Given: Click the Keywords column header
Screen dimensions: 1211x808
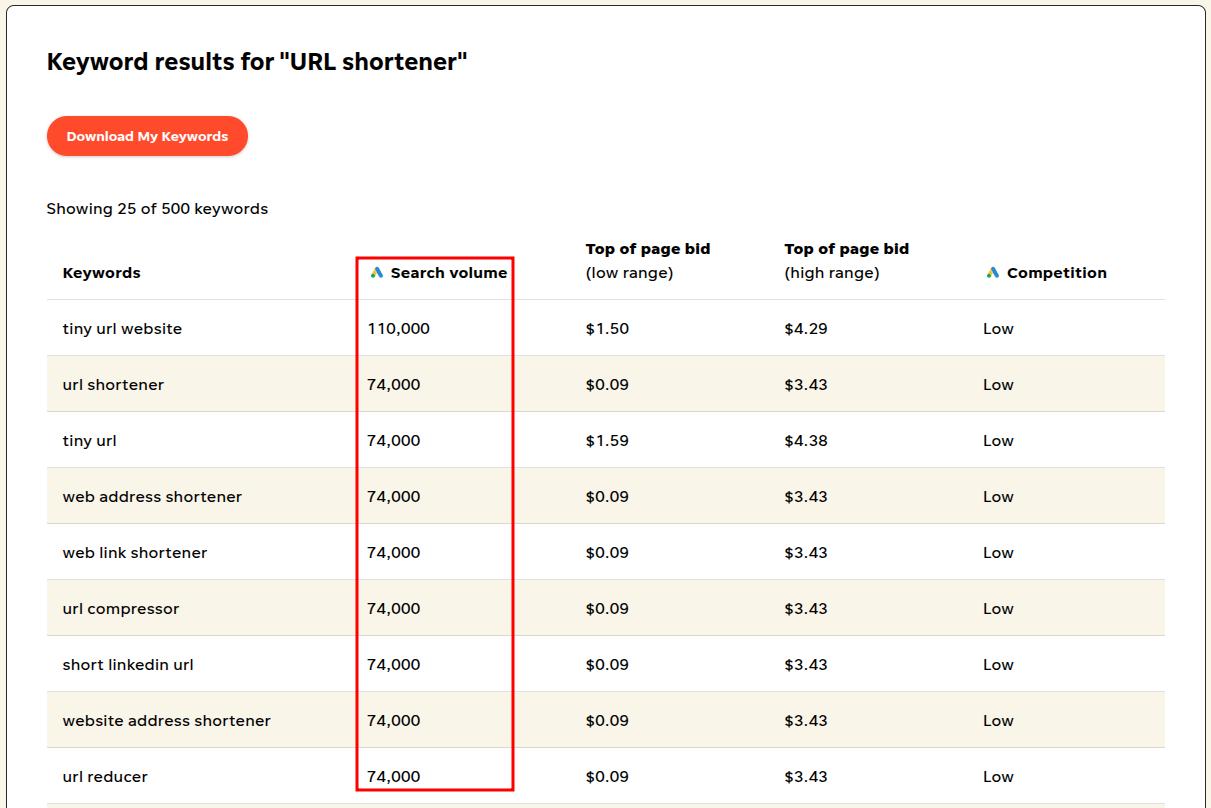Looking at the screenshot, I should point(101,272).
